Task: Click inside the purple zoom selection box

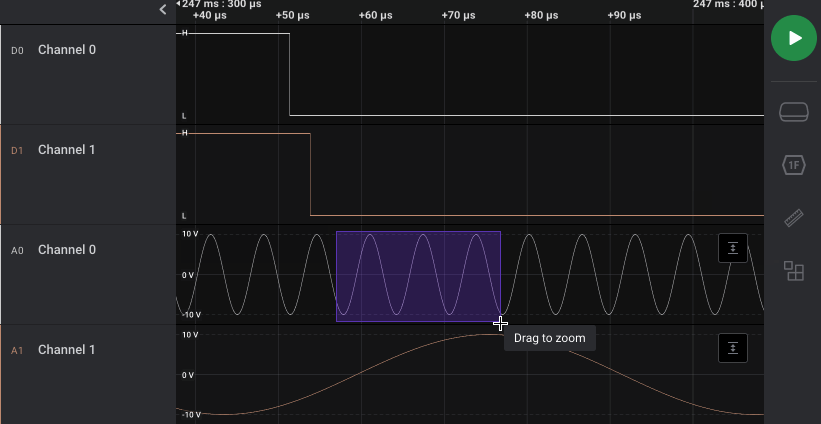Action: [418, 276]
